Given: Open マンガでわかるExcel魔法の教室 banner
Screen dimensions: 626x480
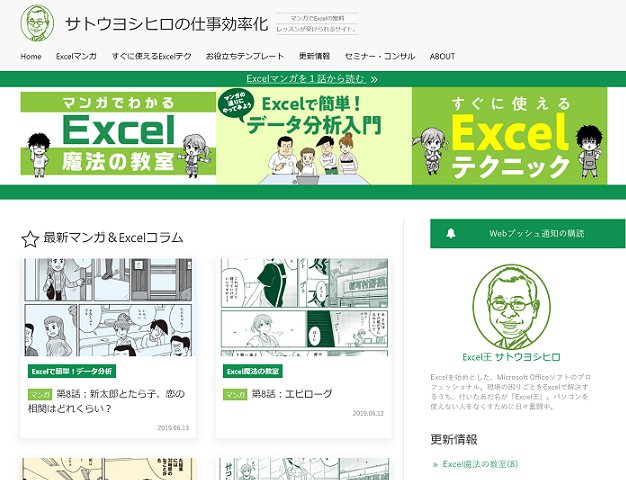Looking at the screenshot, I should click(x=118, y=134).
